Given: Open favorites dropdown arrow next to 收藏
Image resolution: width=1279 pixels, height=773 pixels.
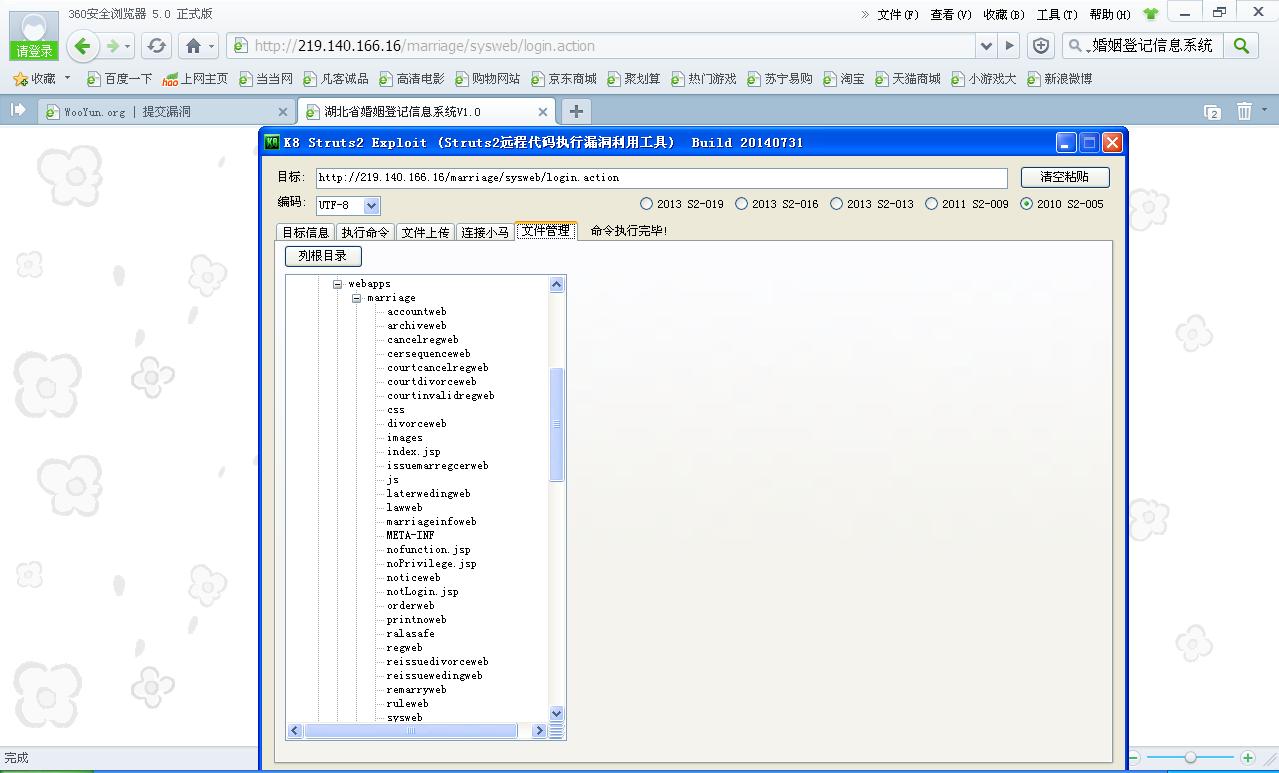Looking at the screenshot, I should [x=67, y=78].
